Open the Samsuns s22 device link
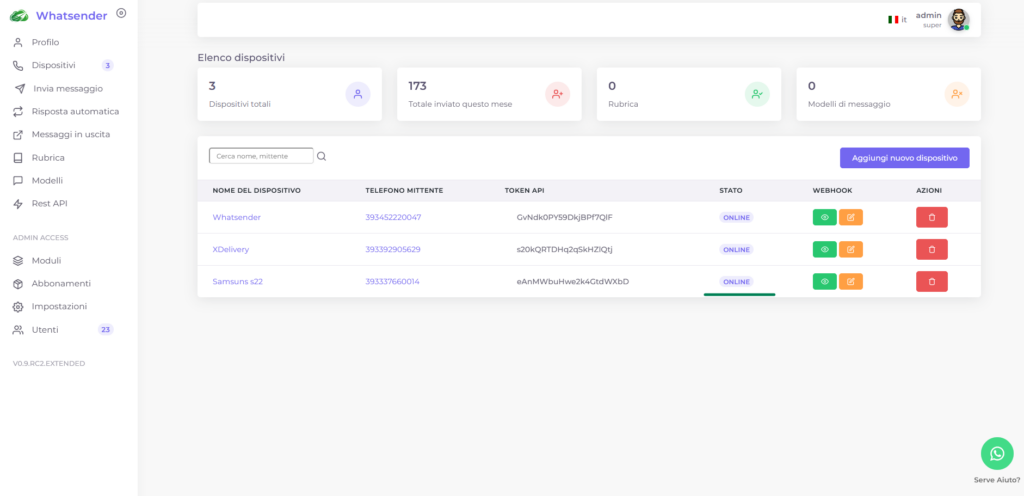 coord(238,281)
